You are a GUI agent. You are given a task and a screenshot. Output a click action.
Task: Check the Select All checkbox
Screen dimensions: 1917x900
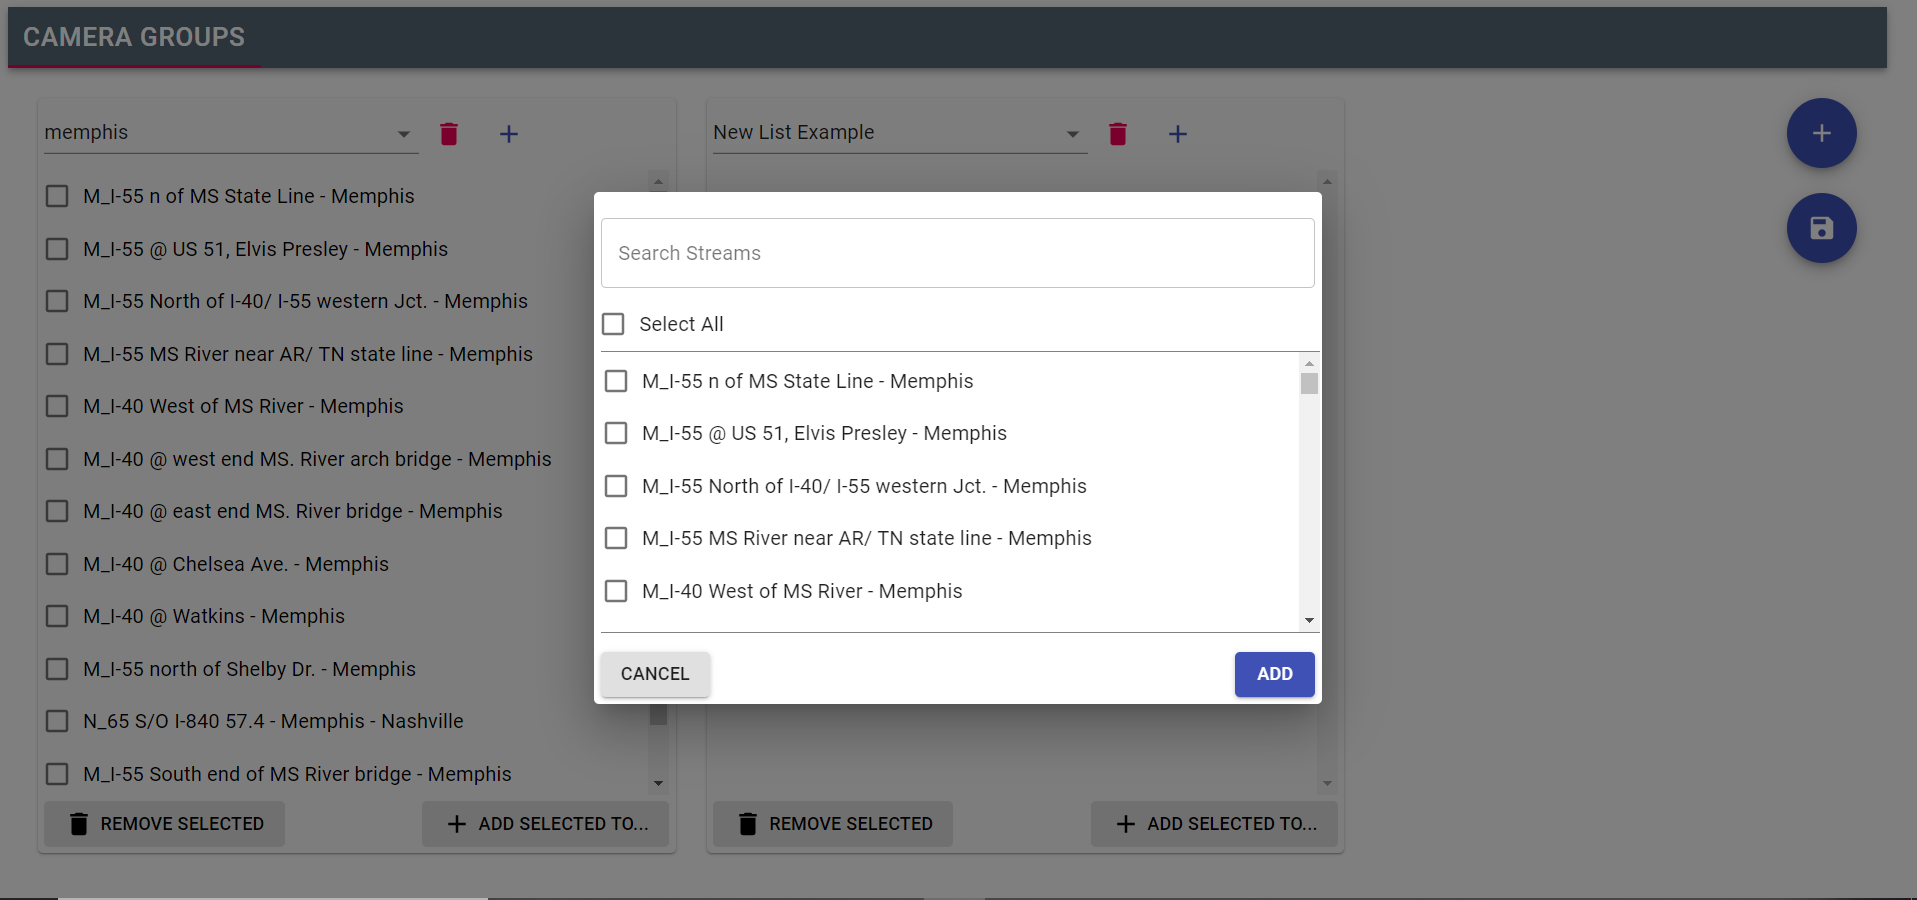[x=613, y=324]
